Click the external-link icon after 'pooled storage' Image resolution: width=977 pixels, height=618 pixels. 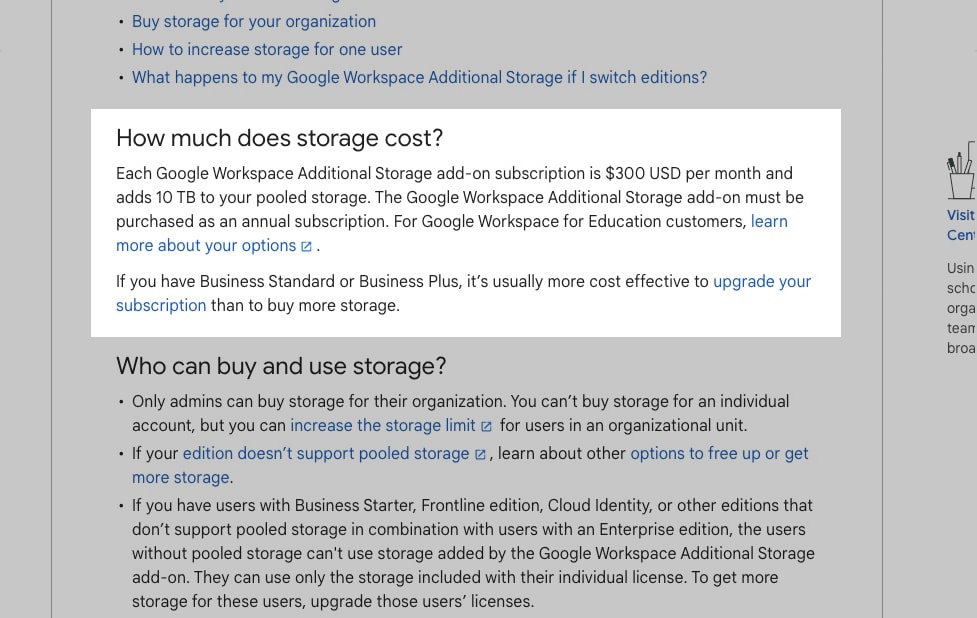(480, 454)
